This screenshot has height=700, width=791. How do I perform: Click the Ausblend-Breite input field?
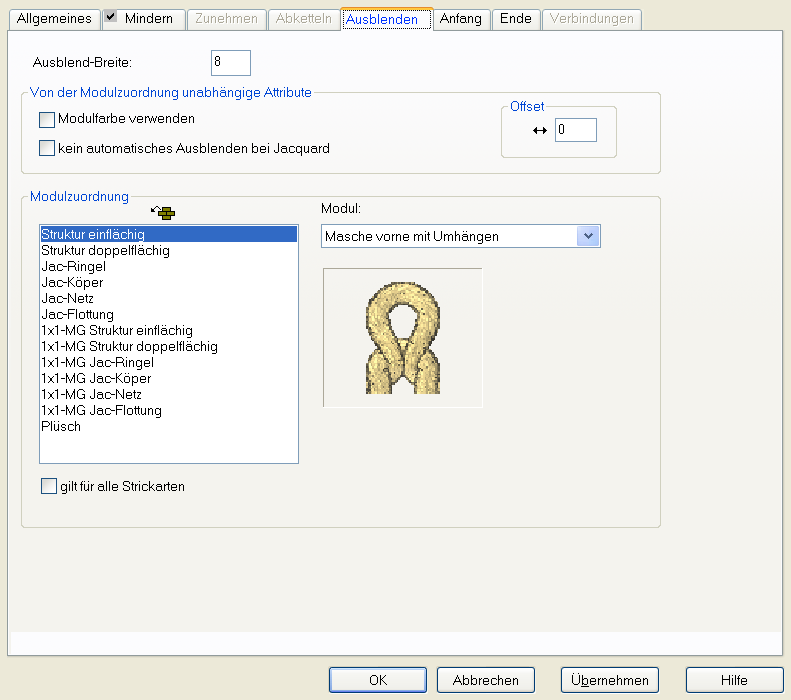click(230, 63)
